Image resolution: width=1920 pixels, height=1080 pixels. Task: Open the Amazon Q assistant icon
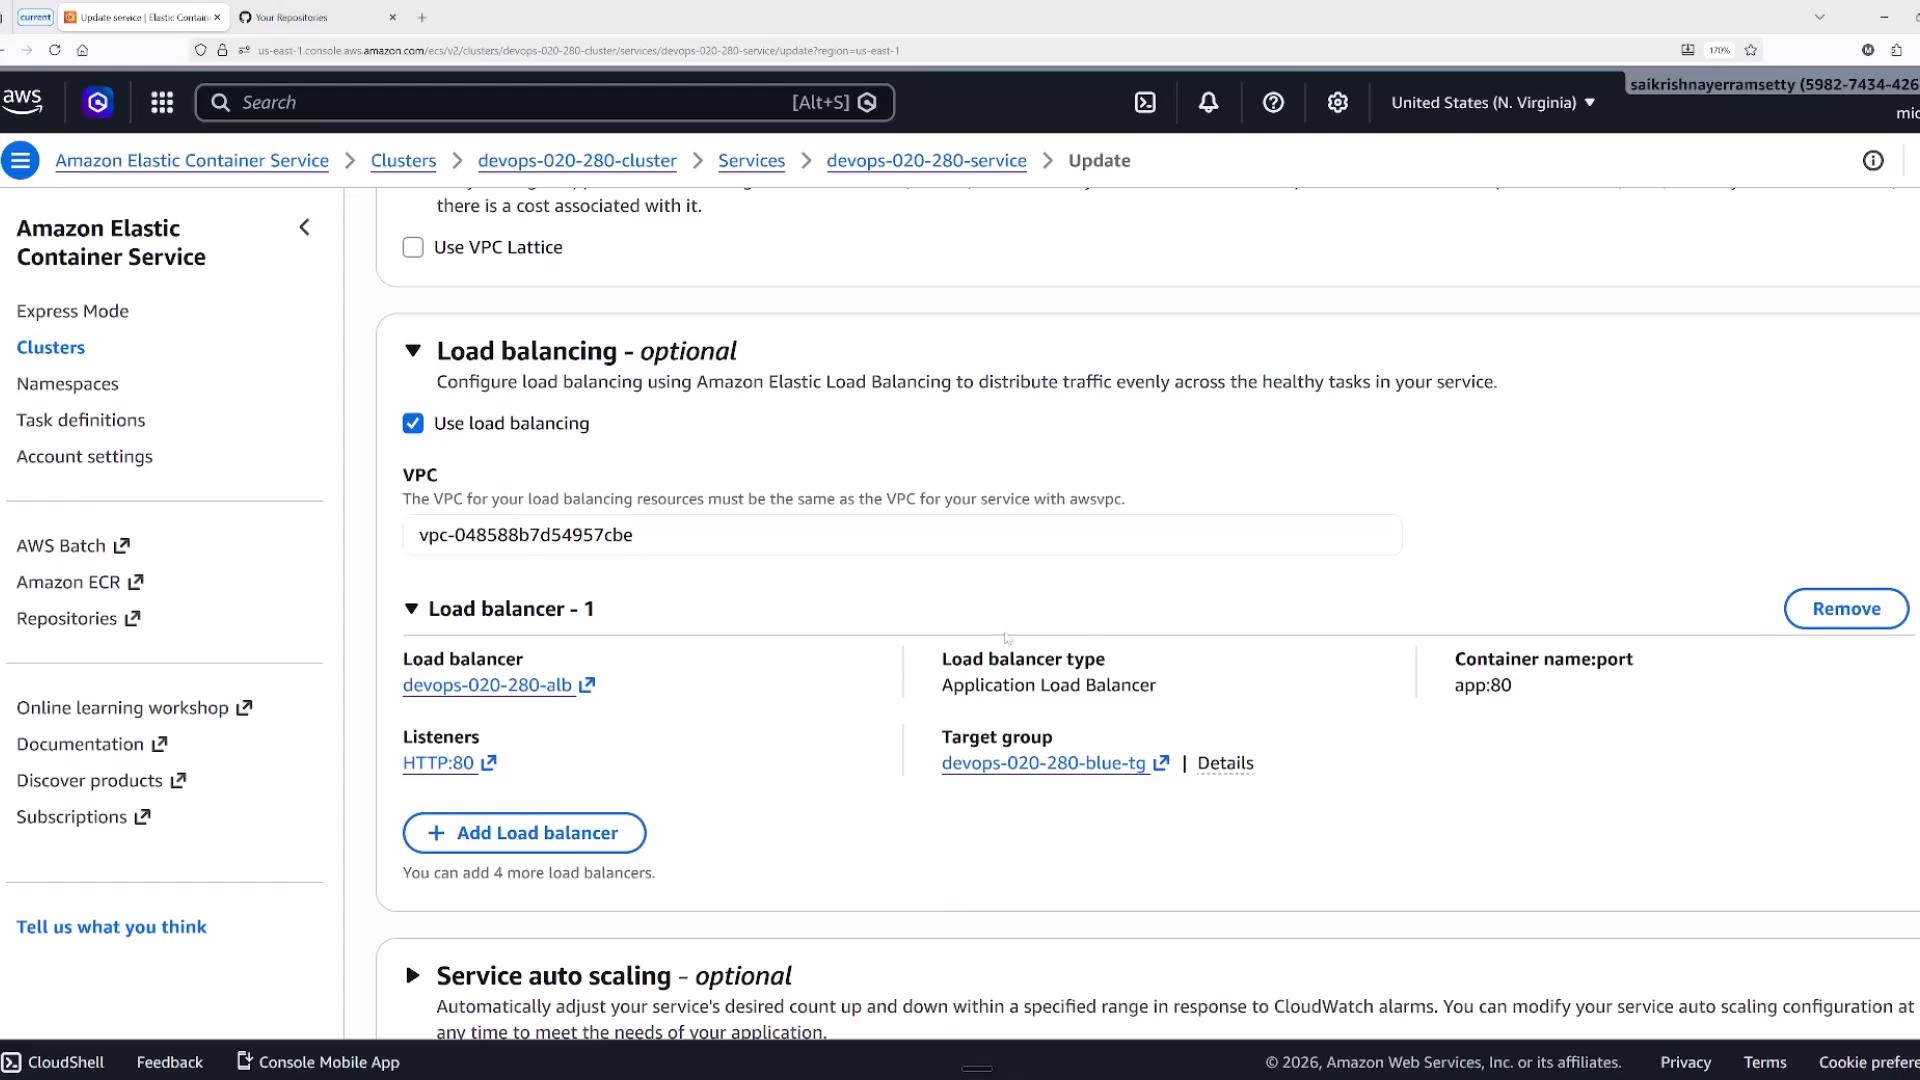coord(98,102)
